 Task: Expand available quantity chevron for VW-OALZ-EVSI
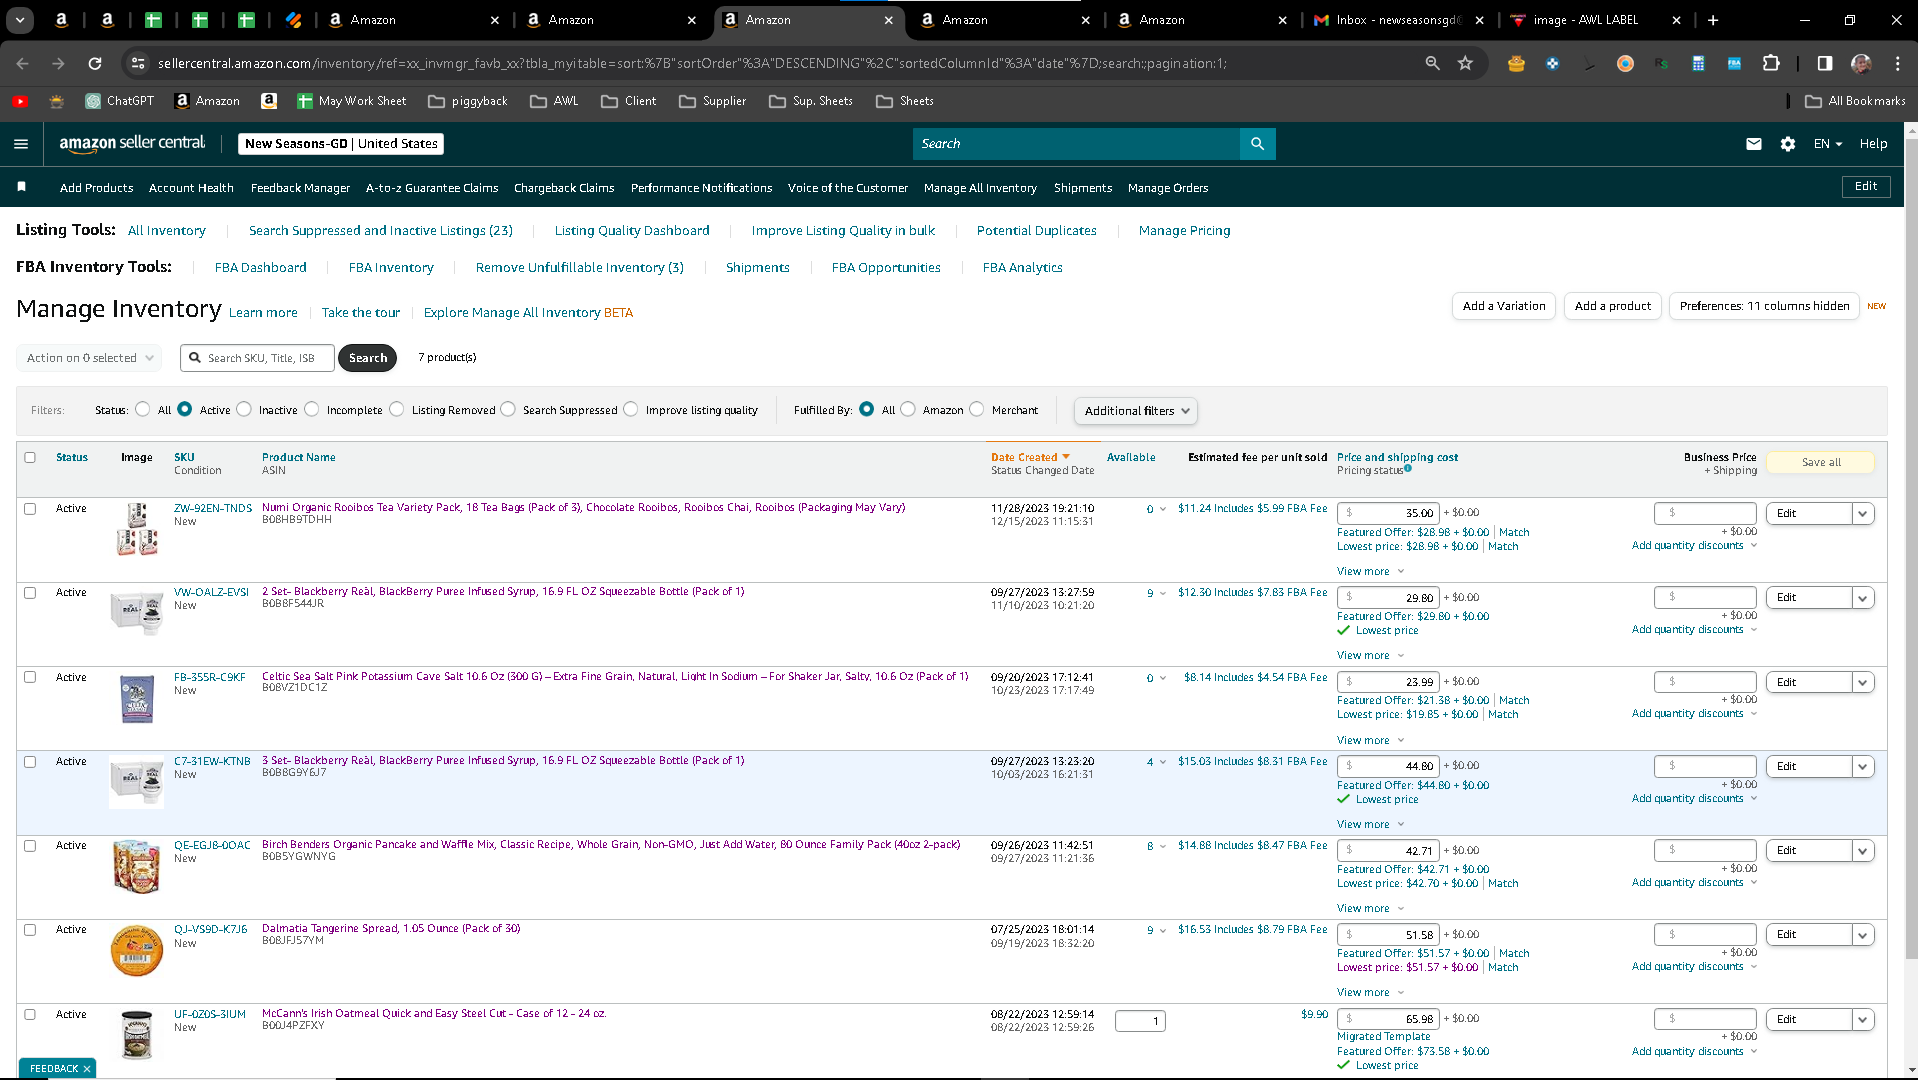(x=1163, y=593)
